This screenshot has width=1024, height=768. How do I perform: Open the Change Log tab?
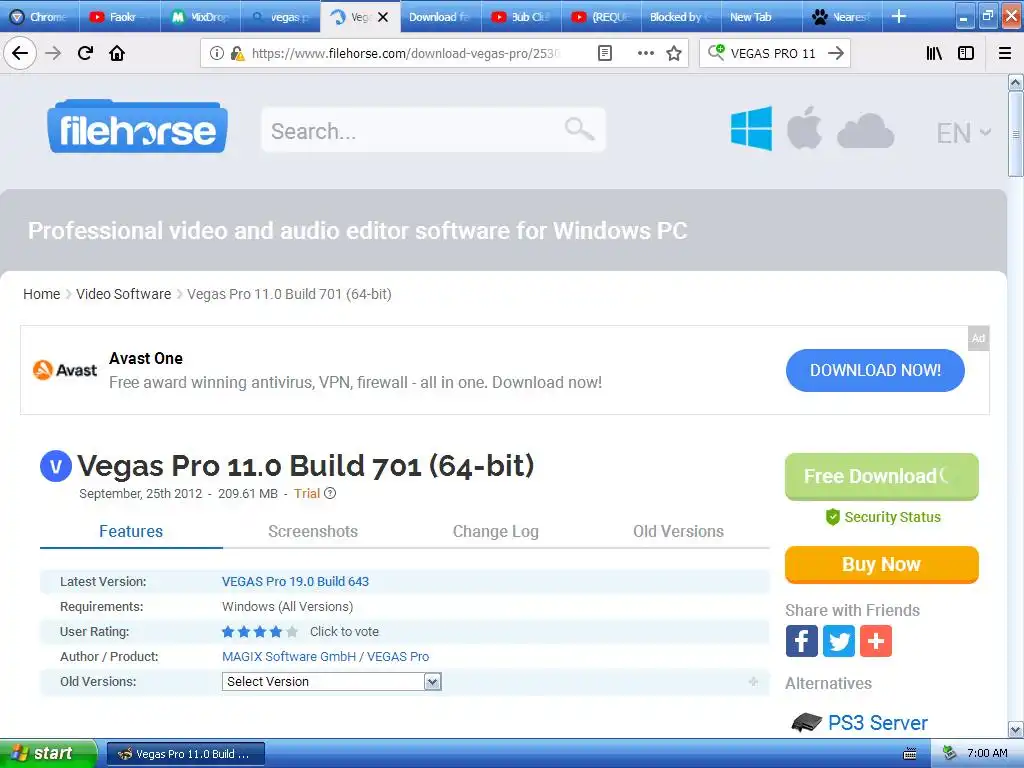(x=496, y=531)
